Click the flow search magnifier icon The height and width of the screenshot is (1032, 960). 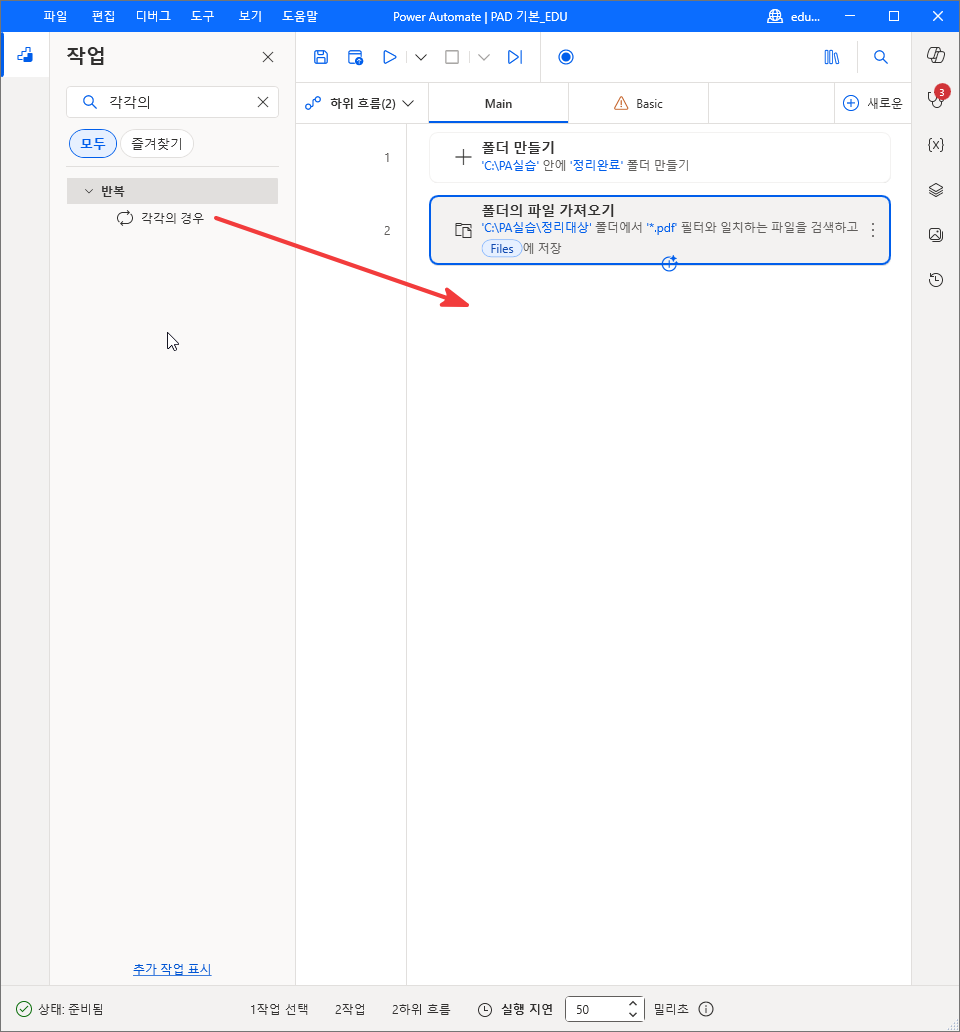pyautogui.click(x=880, y=57)
